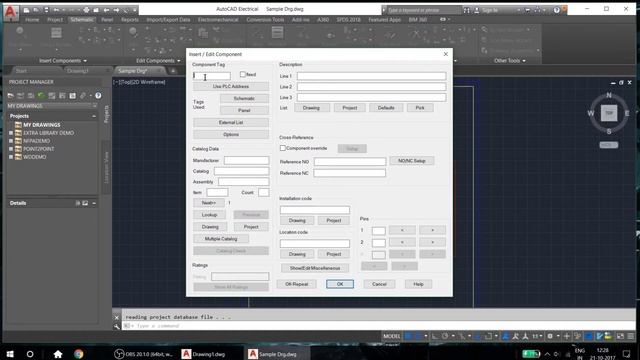The height and width of the screenshot is (360, 640).
Task: Open the workspace switching gear icon
Action: point(550,336)
